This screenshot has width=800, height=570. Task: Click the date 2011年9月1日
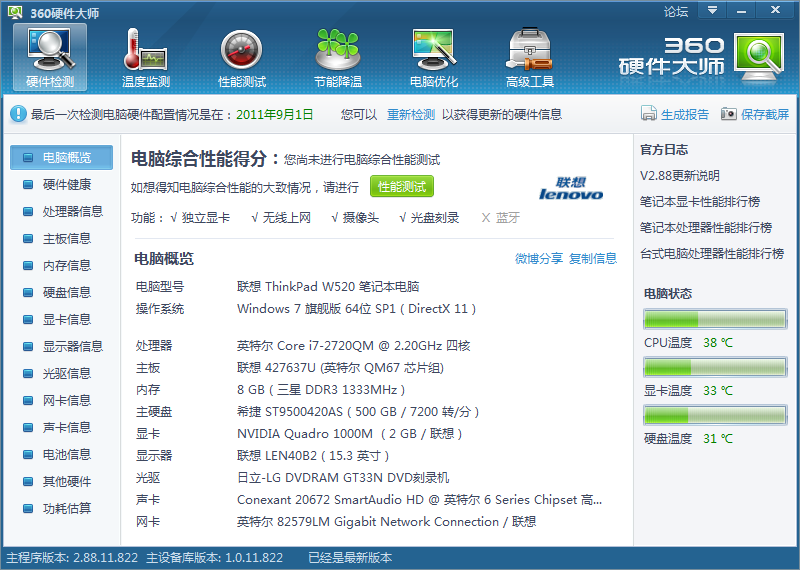coord(274,114)
